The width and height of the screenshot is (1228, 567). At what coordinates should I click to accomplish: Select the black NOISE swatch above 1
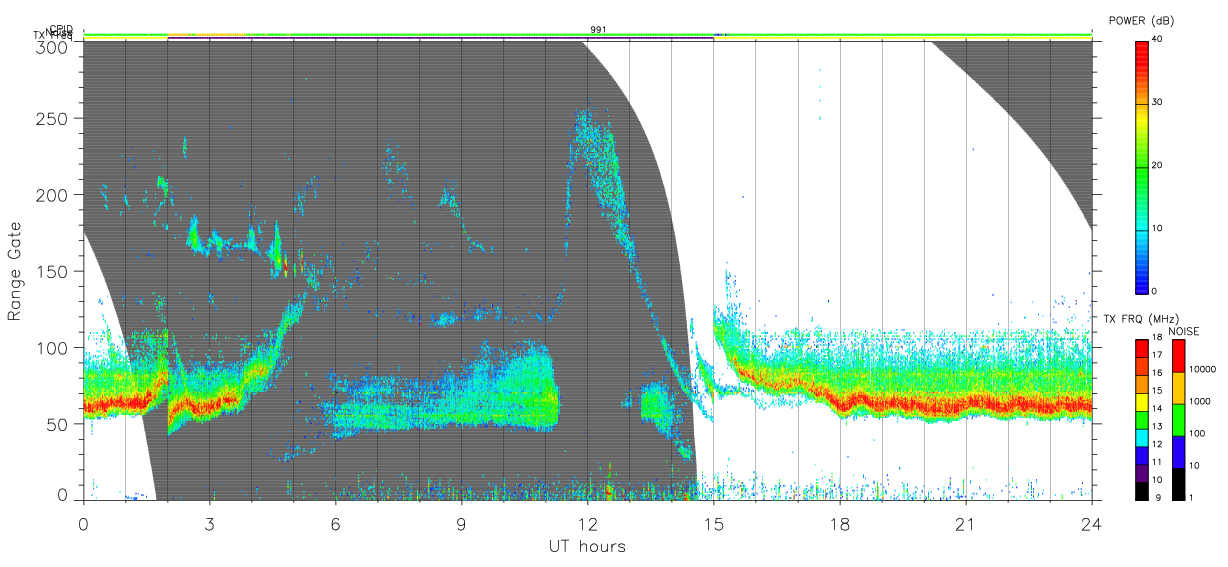(1178, 484)
